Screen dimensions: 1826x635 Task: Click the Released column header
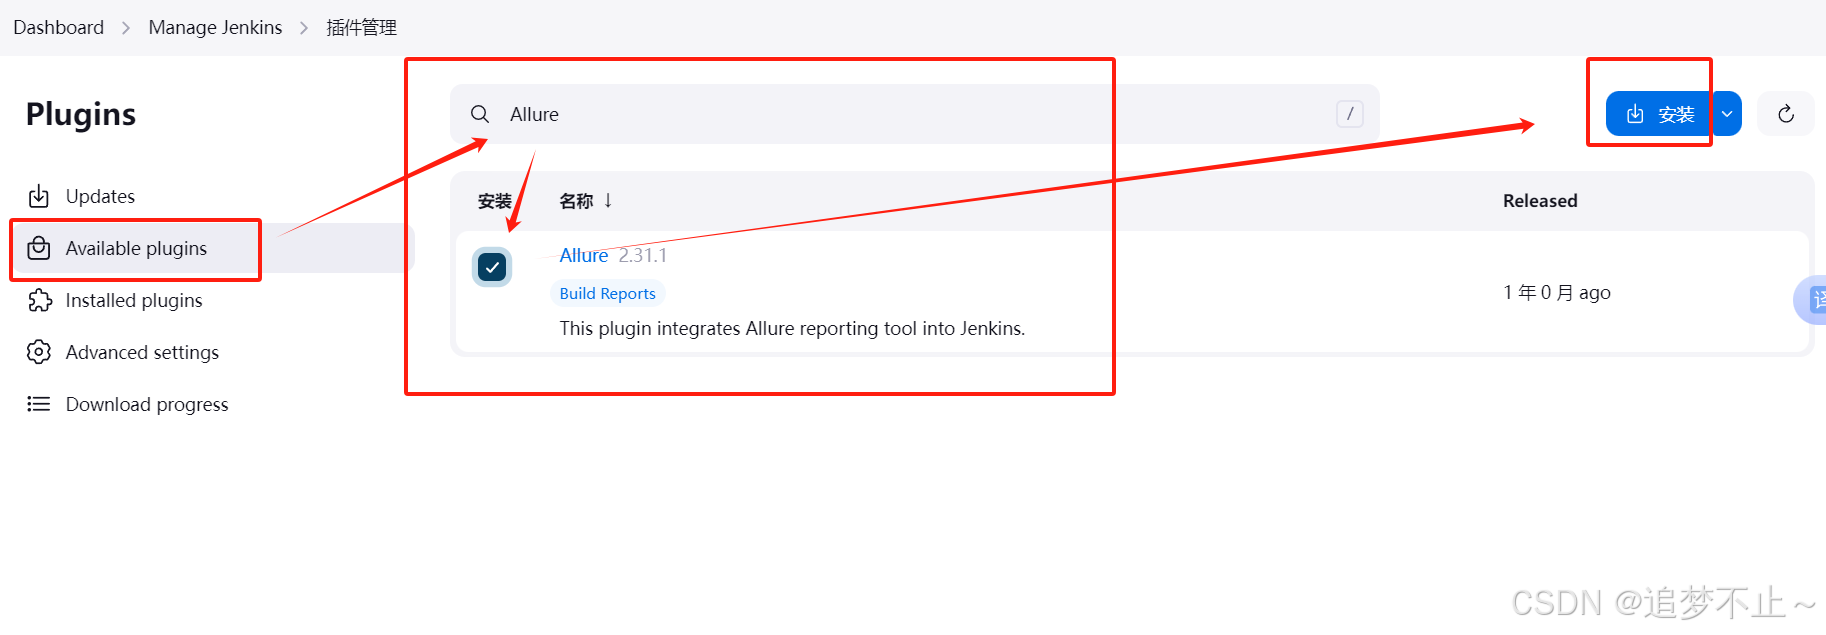pyautogui.click(x=1540, y=201)
